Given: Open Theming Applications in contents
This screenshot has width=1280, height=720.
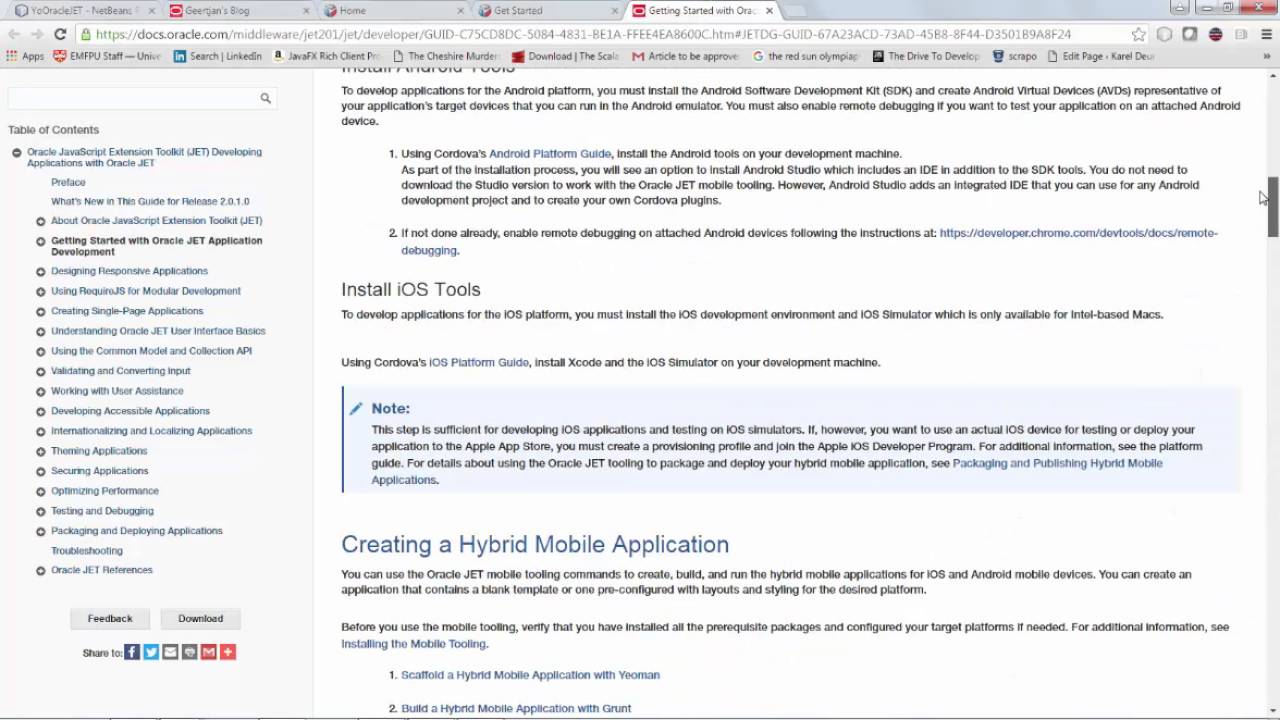Looking at the screenshot, I should click(99, 451).
